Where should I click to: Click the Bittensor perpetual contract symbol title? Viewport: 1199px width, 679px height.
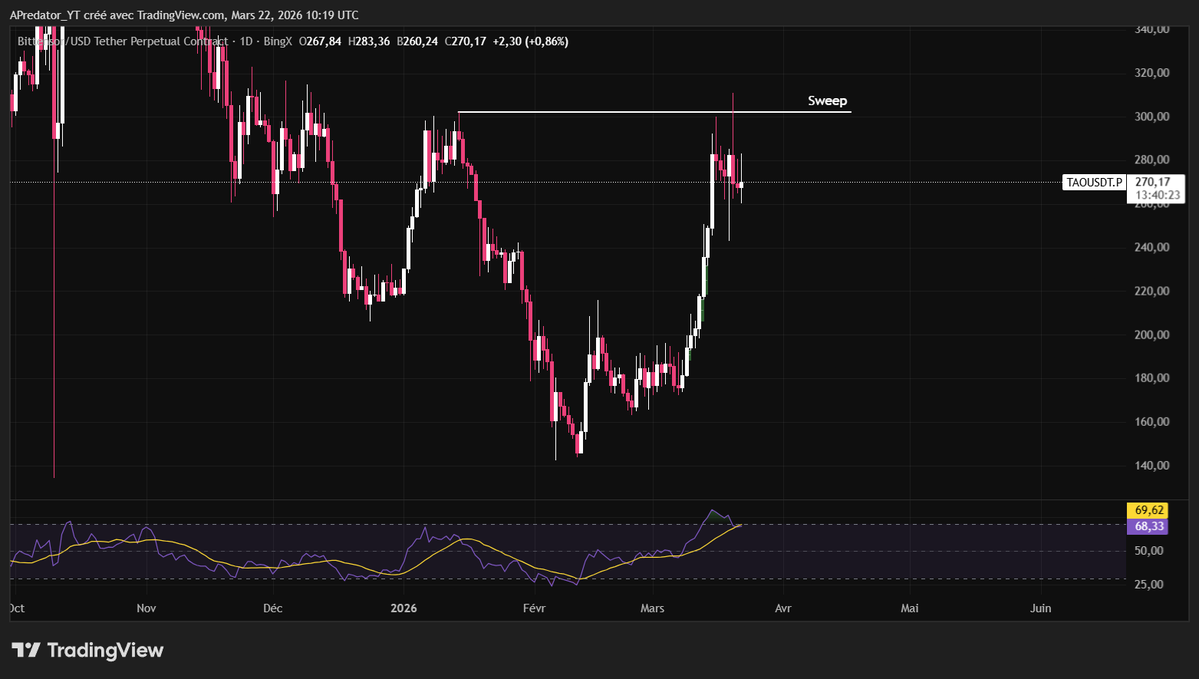(x=122, y=41)
